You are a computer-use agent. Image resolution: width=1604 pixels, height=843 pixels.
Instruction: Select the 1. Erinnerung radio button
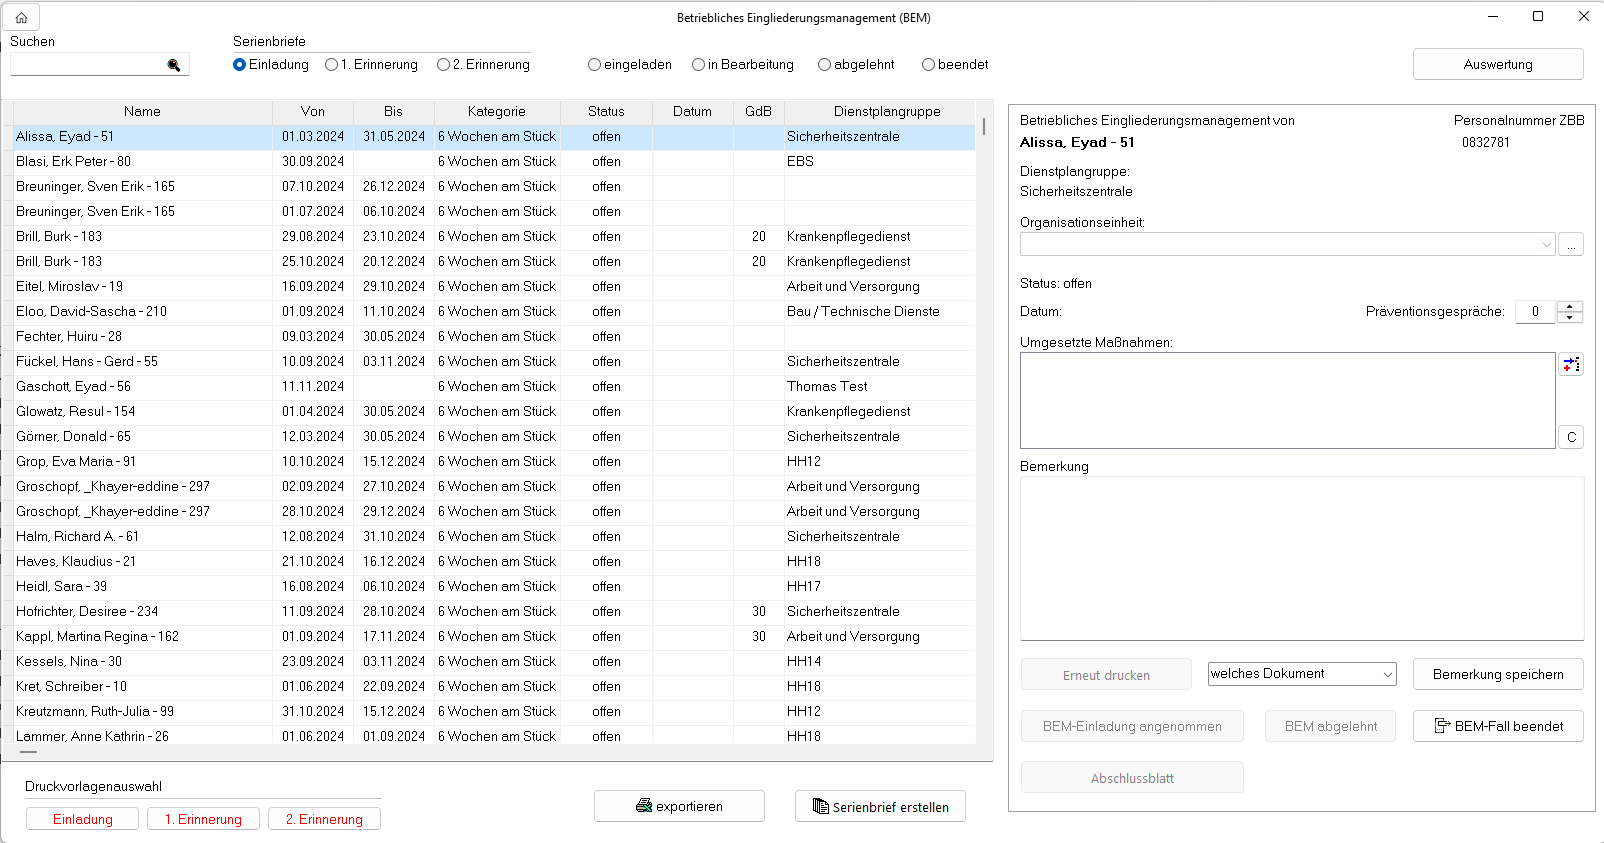tap(332, 65)
